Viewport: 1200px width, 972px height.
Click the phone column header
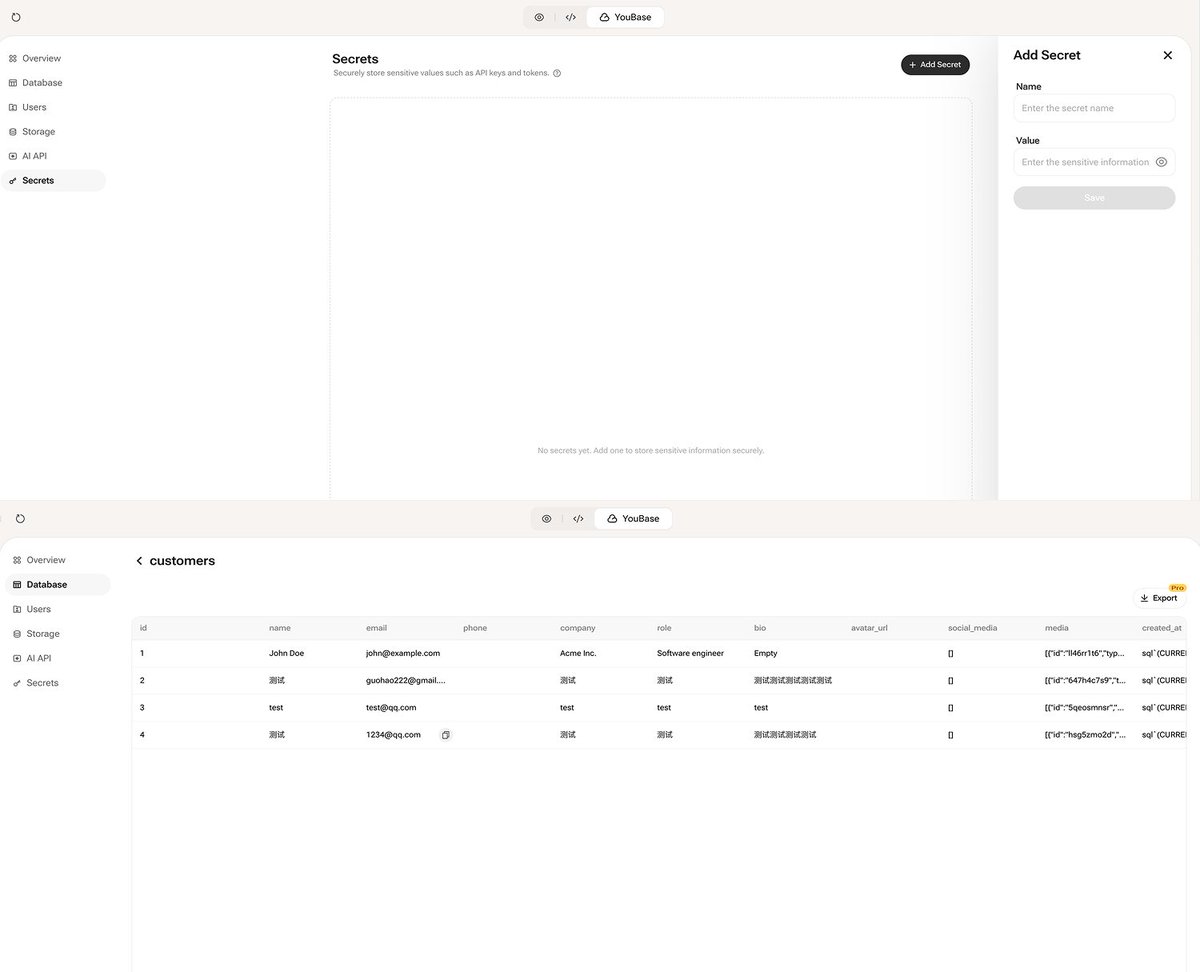475,628
